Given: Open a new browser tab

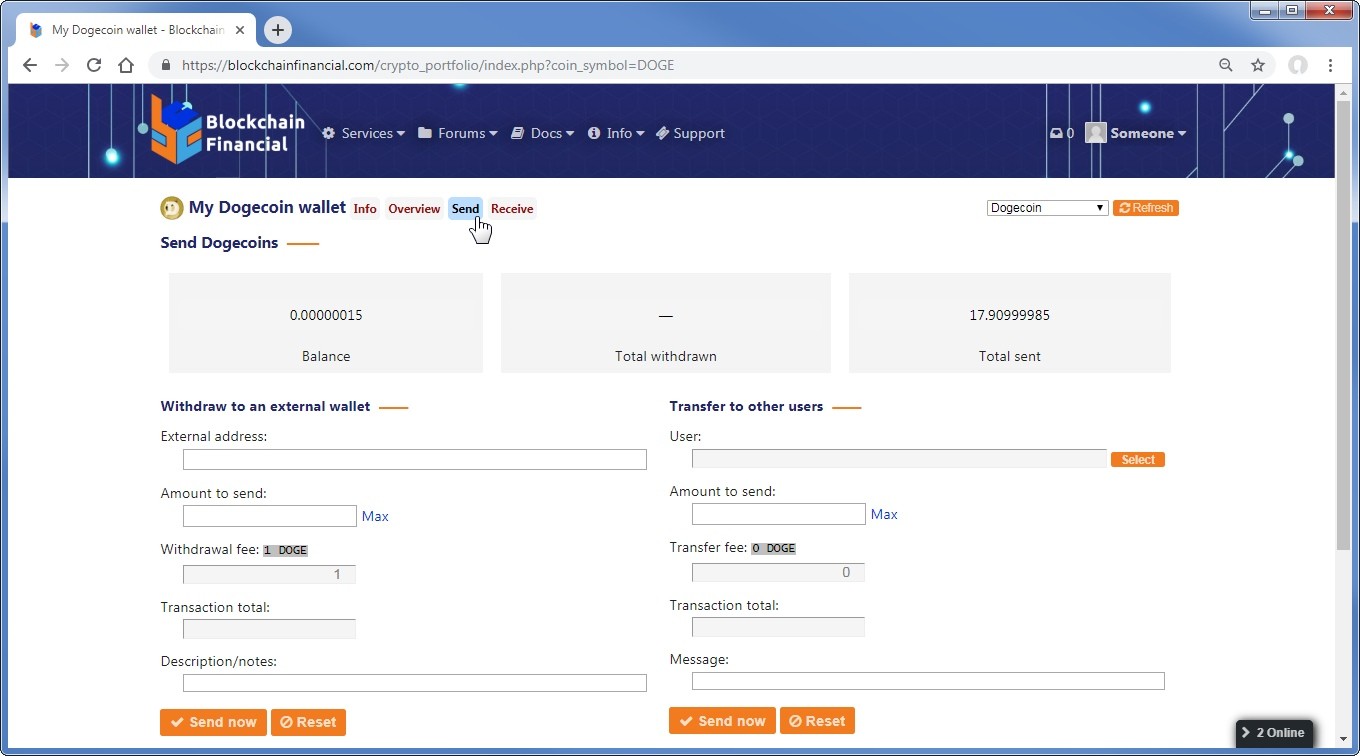Looking at the screenshot, I should [278, 30].
